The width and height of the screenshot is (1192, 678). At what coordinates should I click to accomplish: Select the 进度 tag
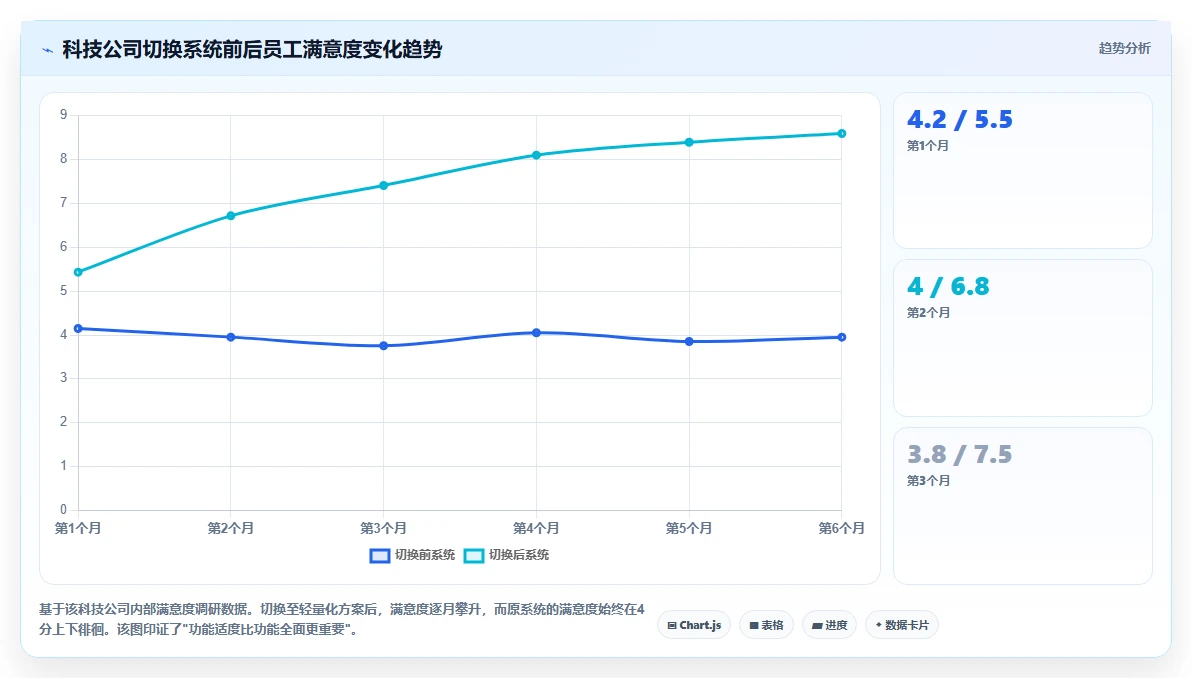(829, 625)
